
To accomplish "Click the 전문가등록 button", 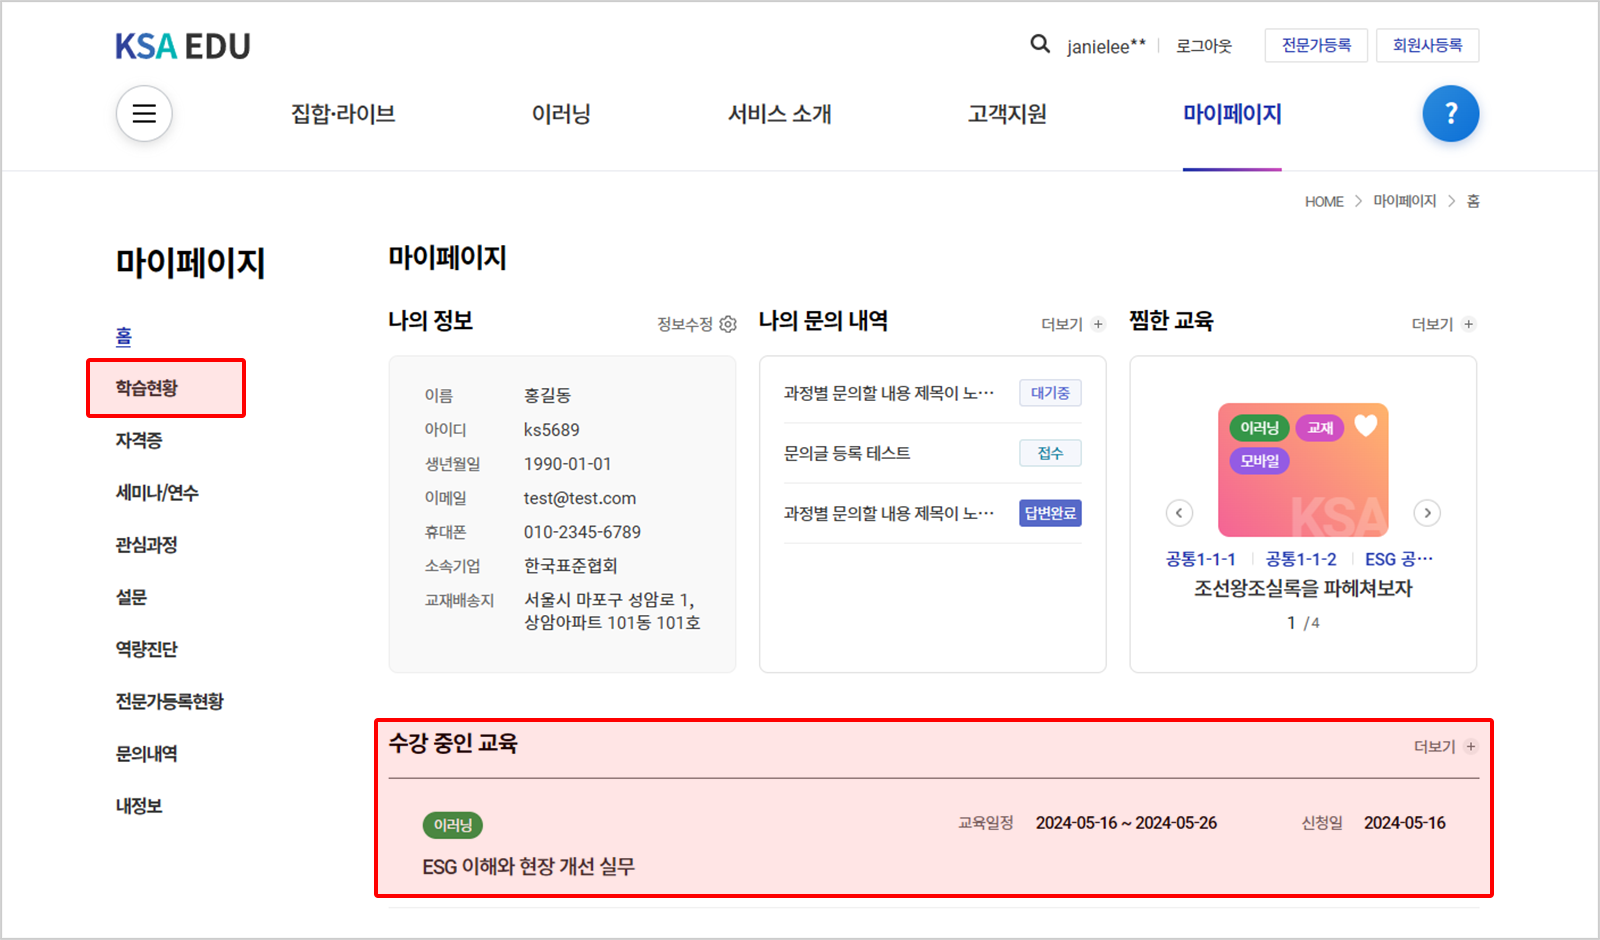I will pyautogui.click(x=1316, y=45).
